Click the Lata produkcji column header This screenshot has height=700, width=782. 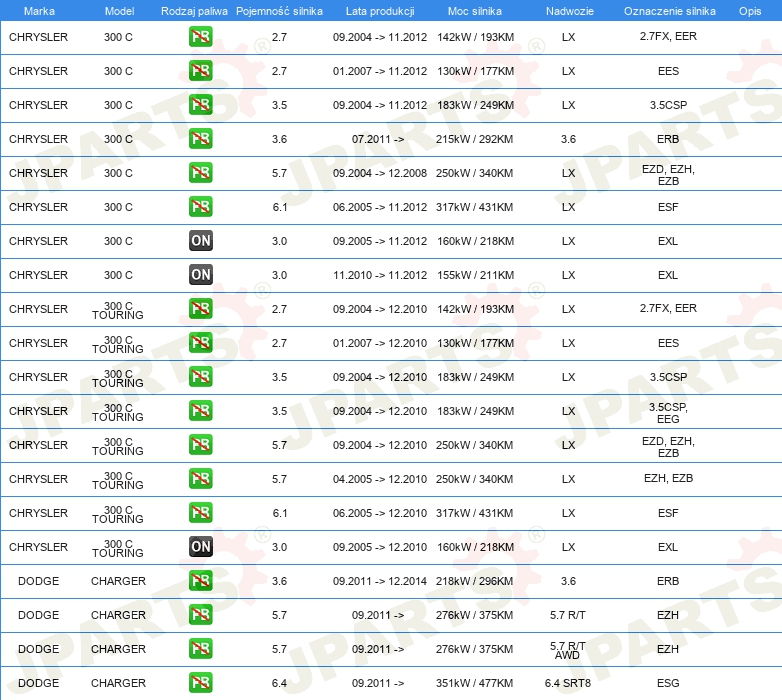click(379, 11)
